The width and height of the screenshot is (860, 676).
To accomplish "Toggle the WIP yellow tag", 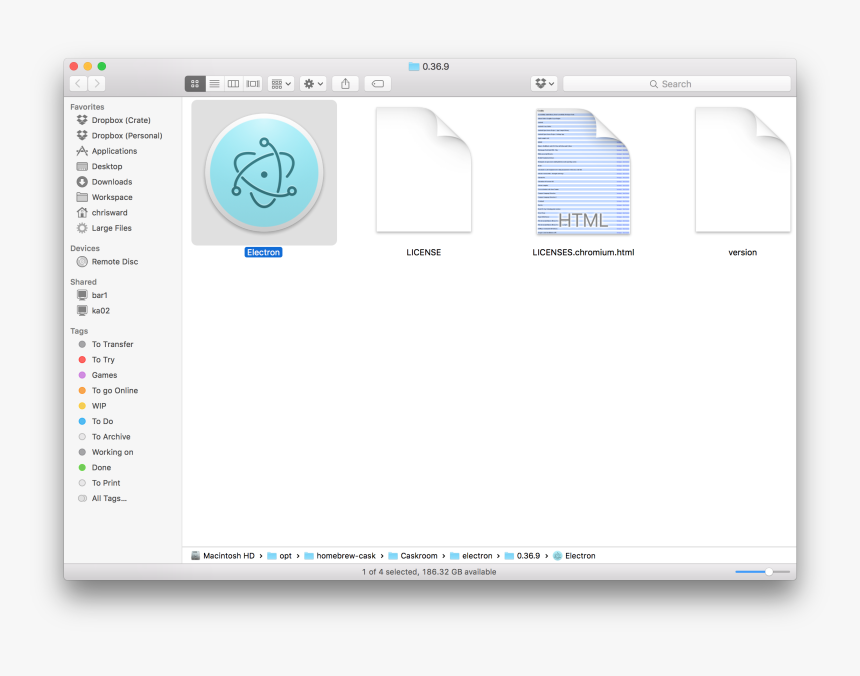I will tap(97, 405).
